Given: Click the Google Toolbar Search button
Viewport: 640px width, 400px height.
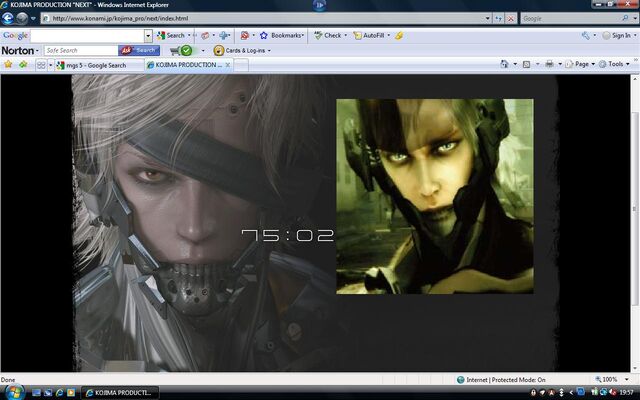Looking at the screenshot, I should [x=171, y=36].
